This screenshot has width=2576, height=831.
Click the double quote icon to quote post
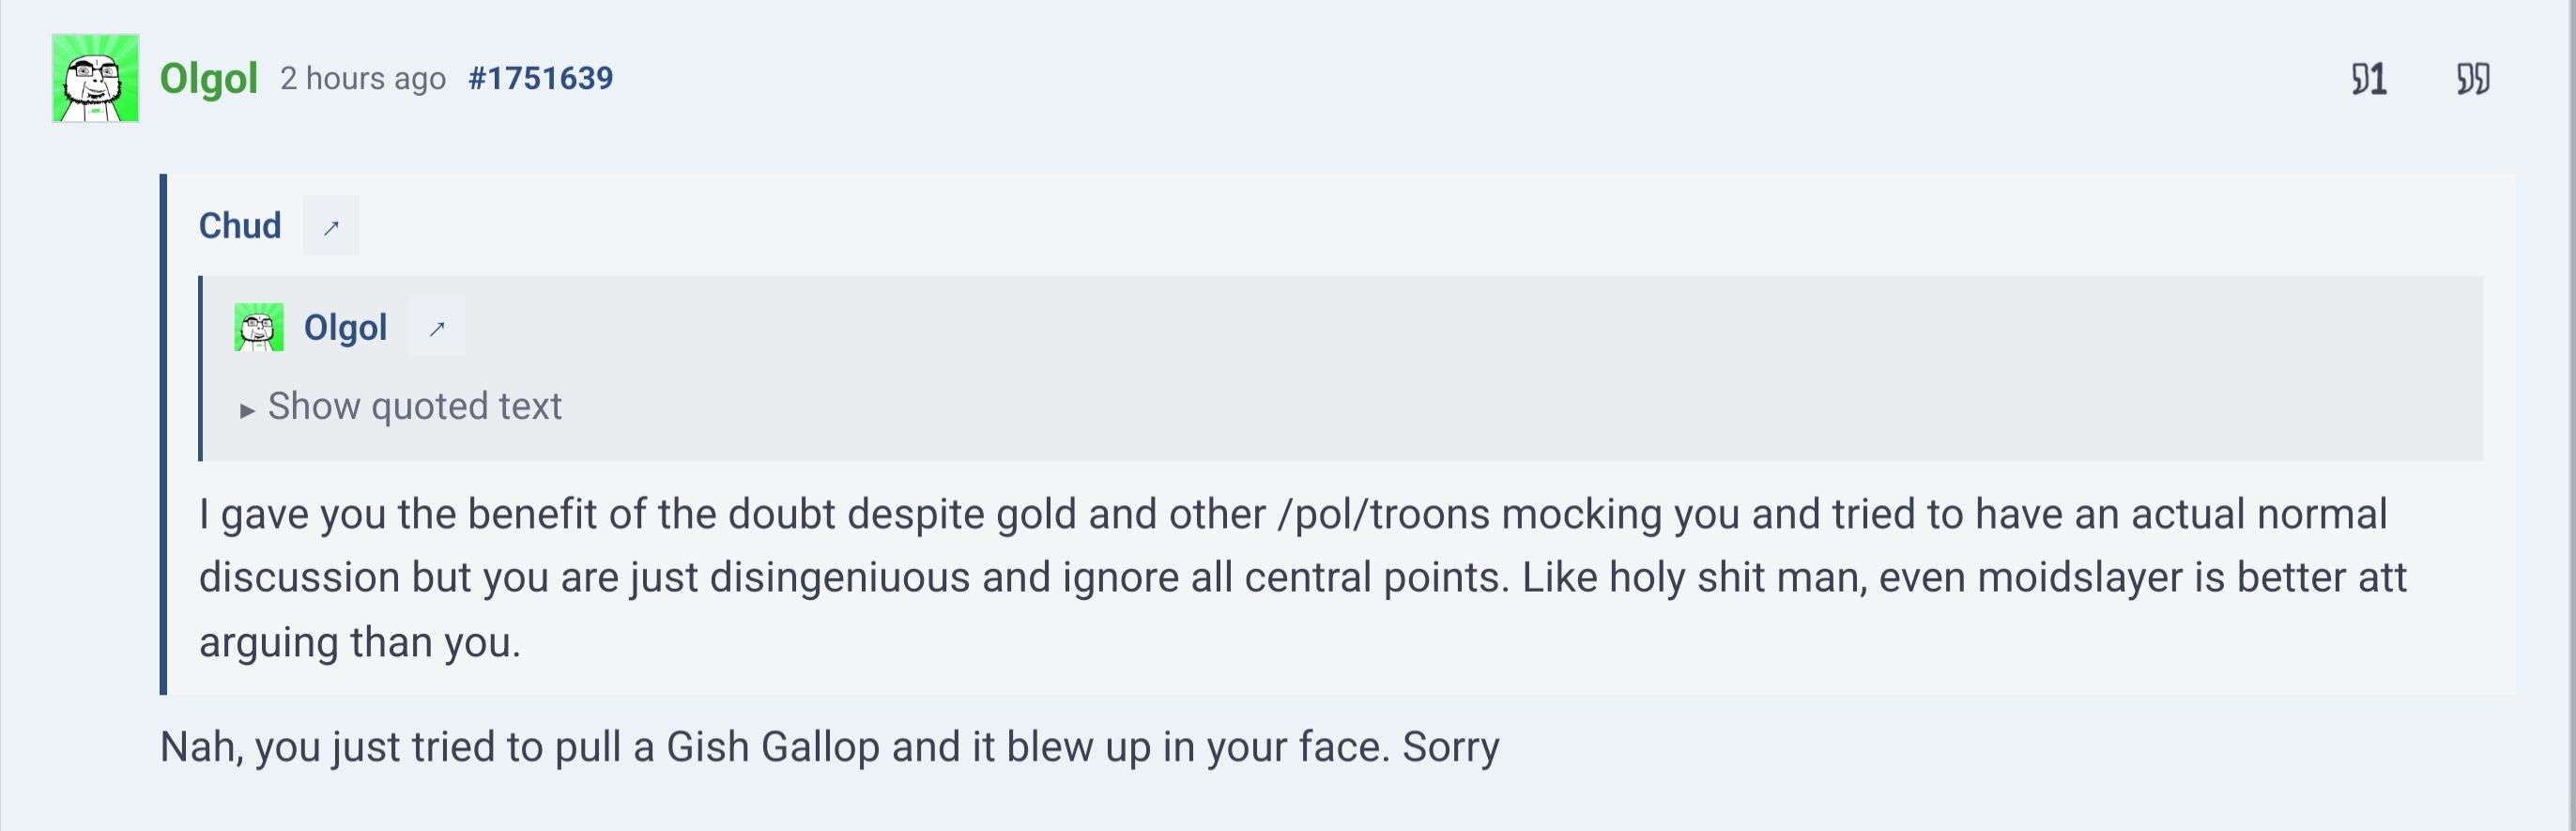point(2473,79)
